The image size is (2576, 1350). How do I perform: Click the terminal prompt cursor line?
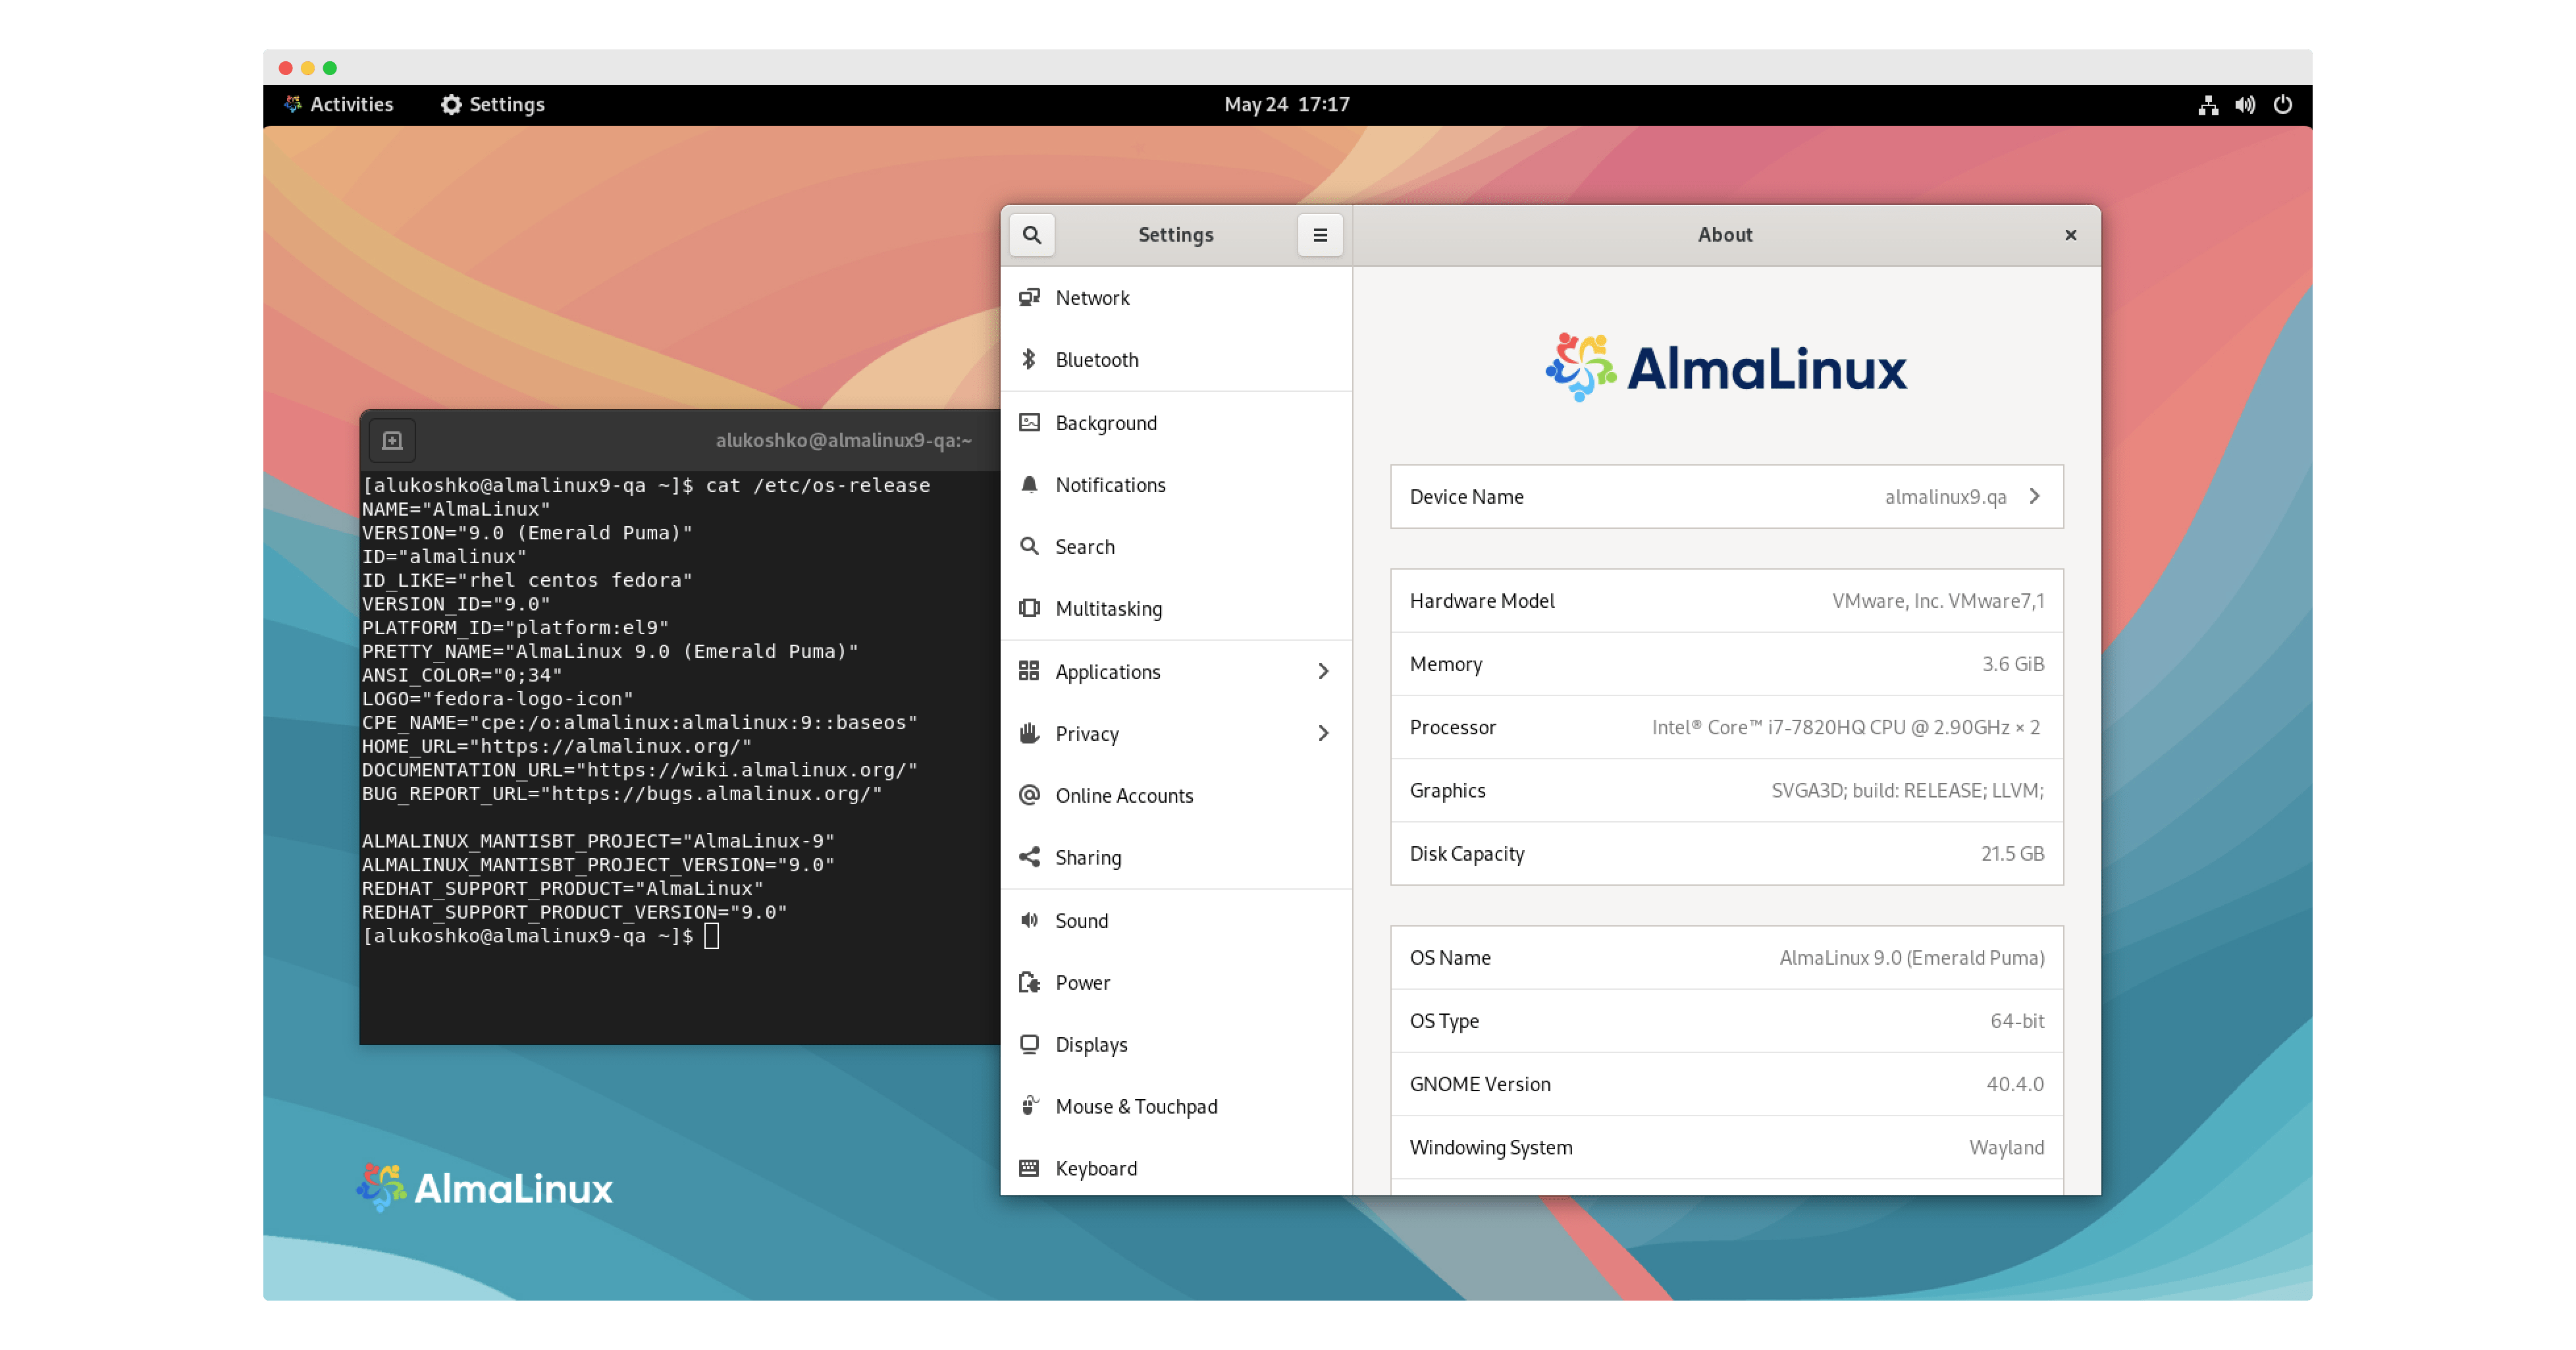[x=540, y=936]
